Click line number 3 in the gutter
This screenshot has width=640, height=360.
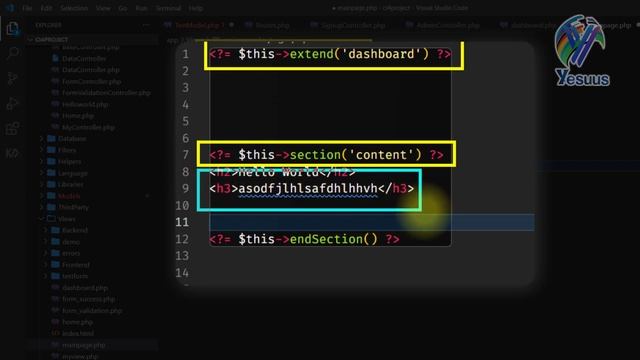click(x=186, y=87)
